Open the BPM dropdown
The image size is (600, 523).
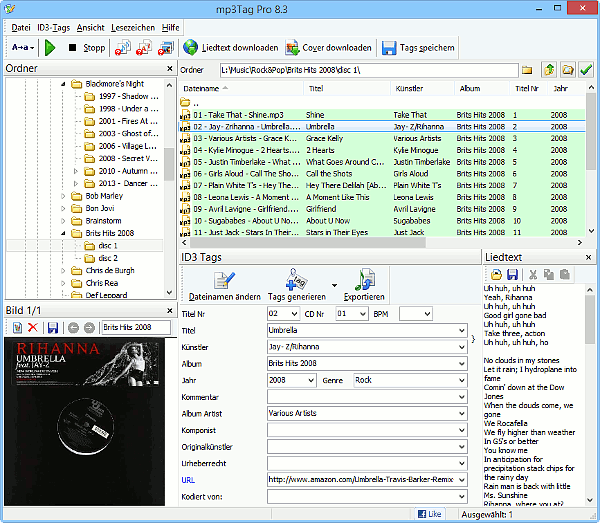tap(427, 314)
